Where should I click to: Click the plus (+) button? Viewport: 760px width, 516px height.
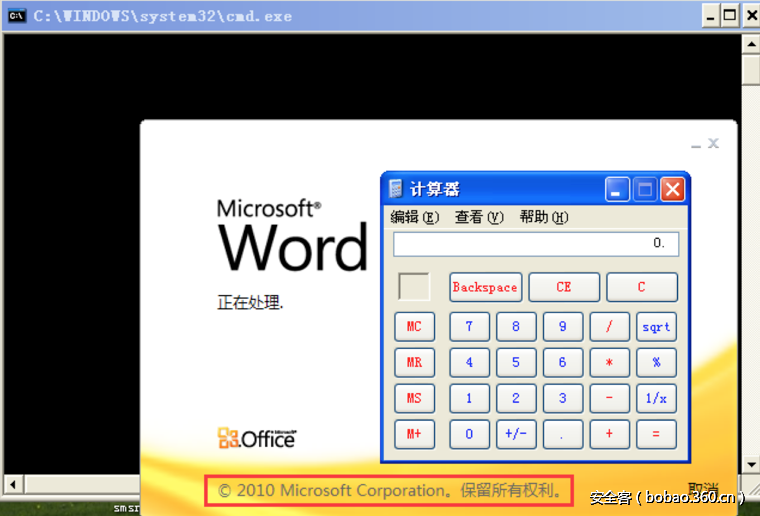[x=609, y=434]
